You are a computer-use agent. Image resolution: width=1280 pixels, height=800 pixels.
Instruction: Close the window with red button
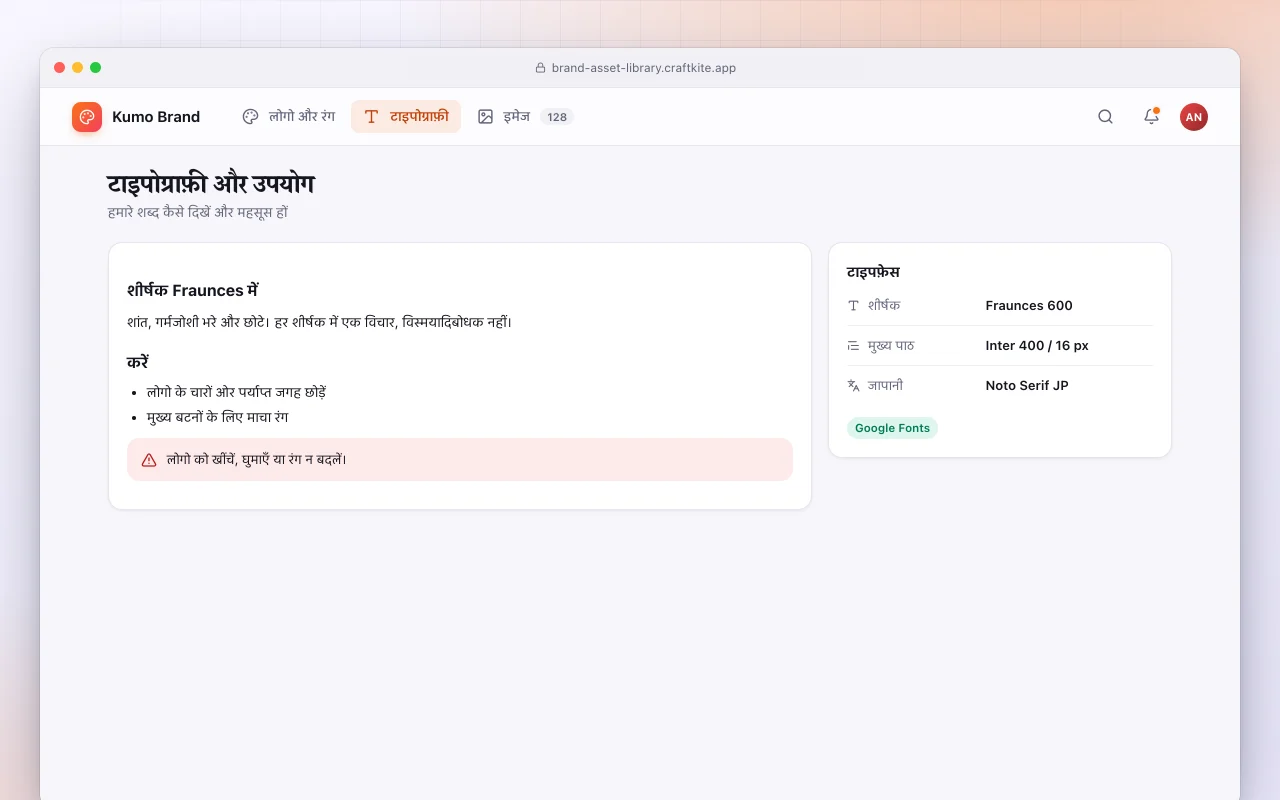[x=60, y=68]
